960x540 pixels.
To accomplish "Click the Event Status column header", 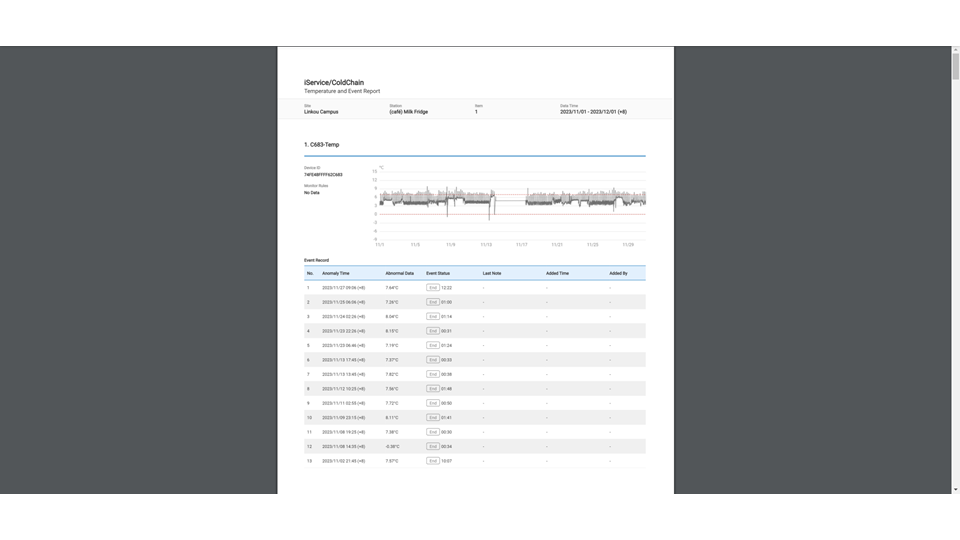I will point(438,273).
